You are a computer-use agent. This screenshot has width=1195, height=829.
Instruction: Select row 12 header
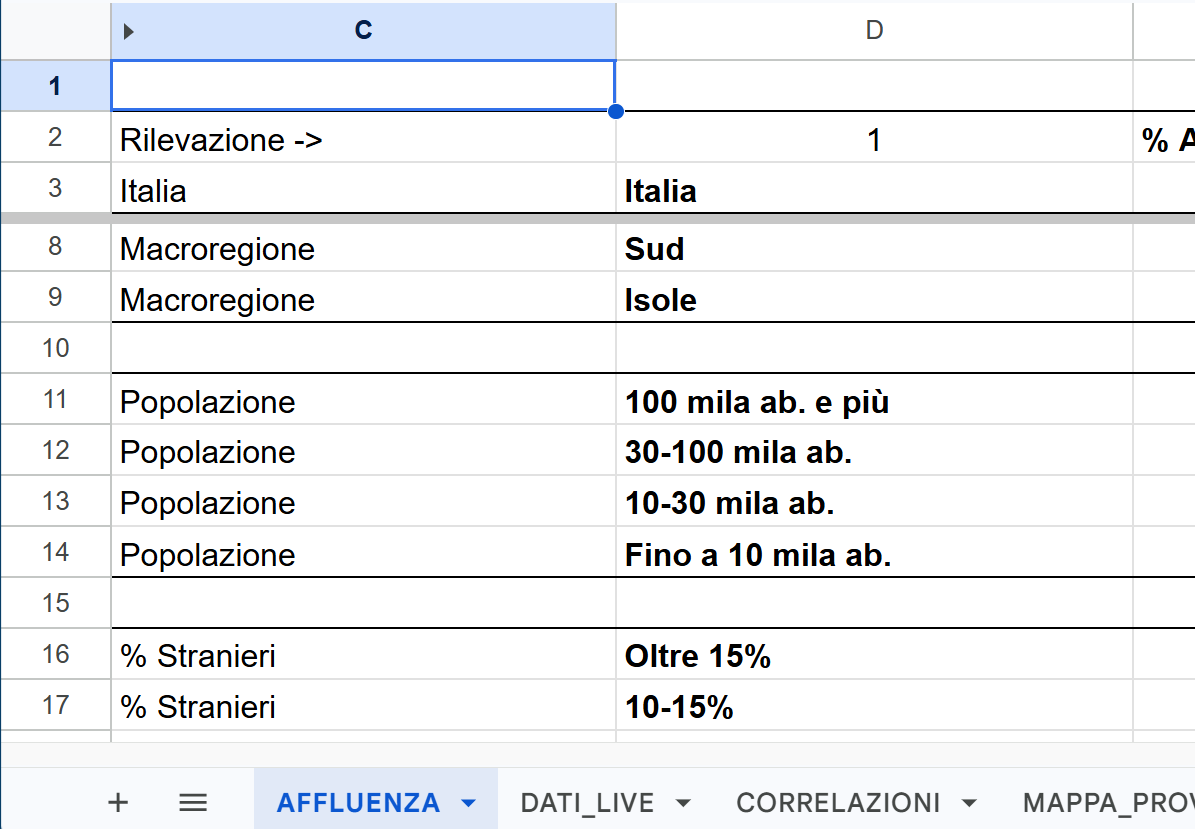[x=55, y=450]
